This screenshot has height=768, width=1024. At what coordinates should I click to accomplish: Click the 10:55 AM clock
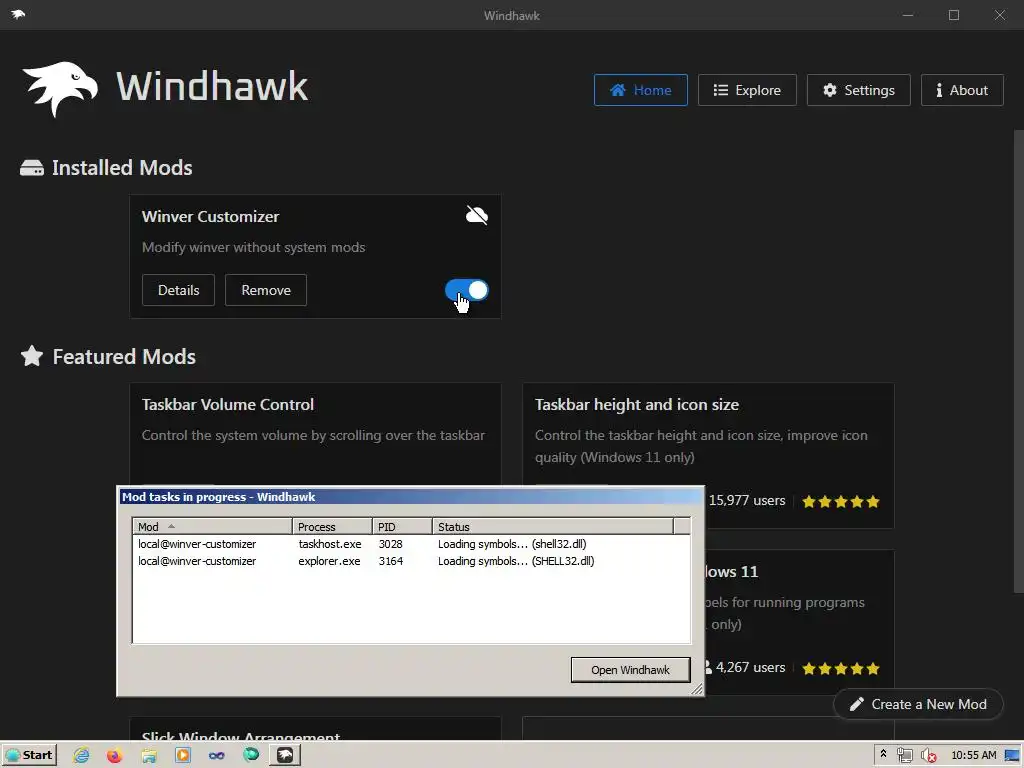click(974, 755)
